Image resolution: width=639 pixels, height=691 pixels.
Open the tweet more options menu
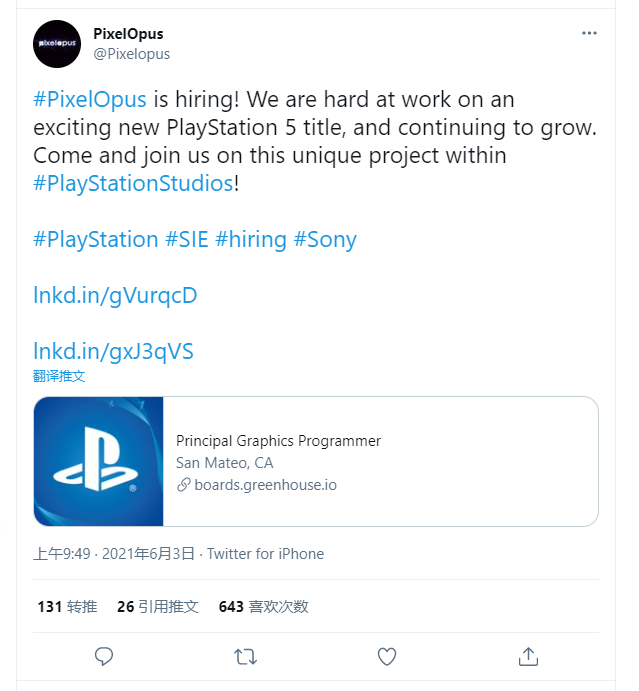[x=590, y=33]
